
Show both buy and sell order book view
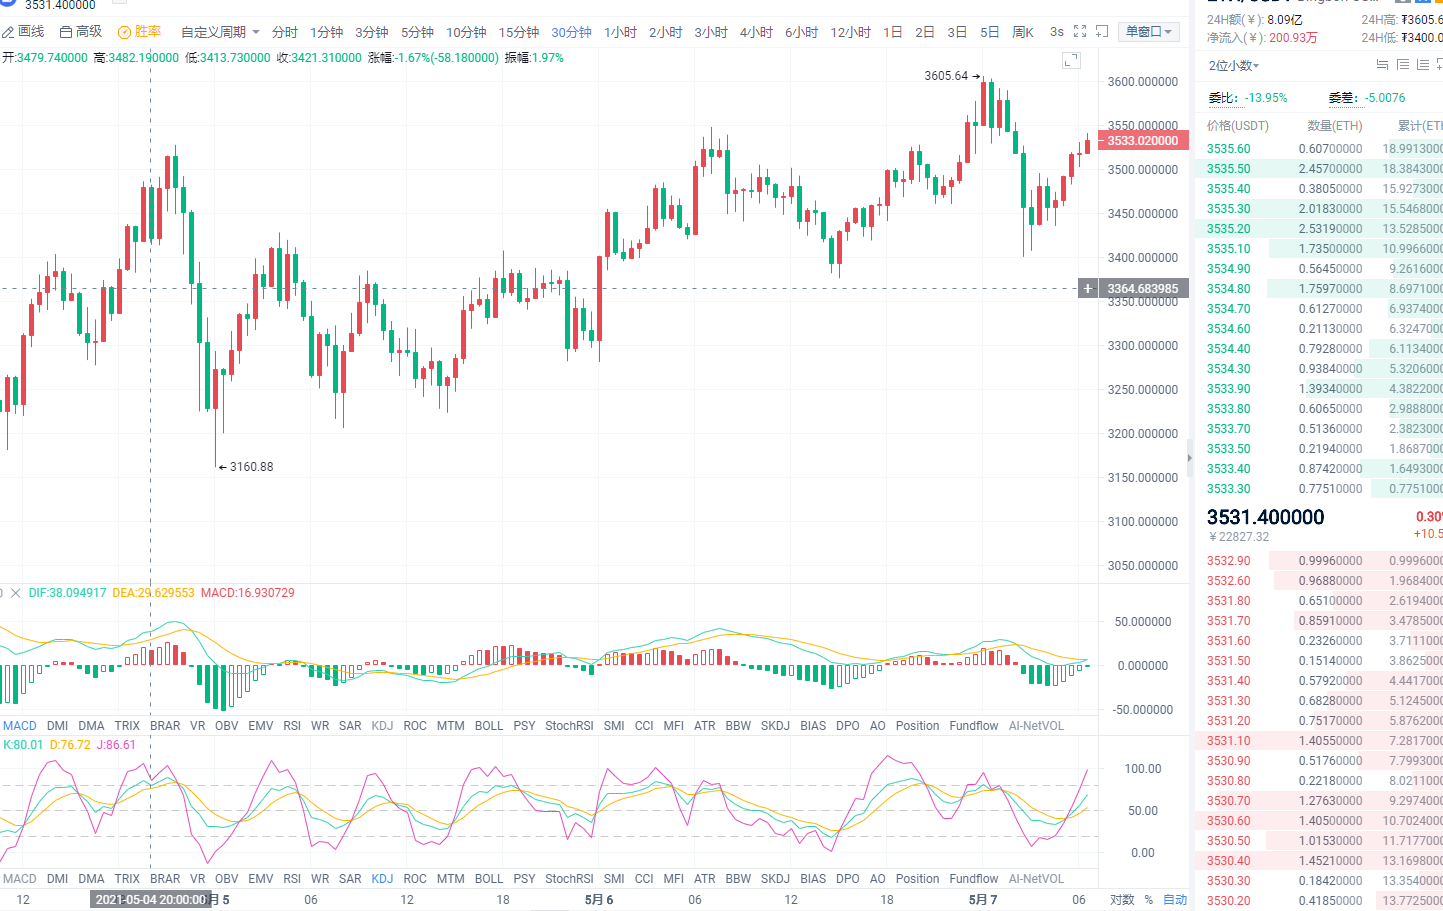[x=1382, y=65]
